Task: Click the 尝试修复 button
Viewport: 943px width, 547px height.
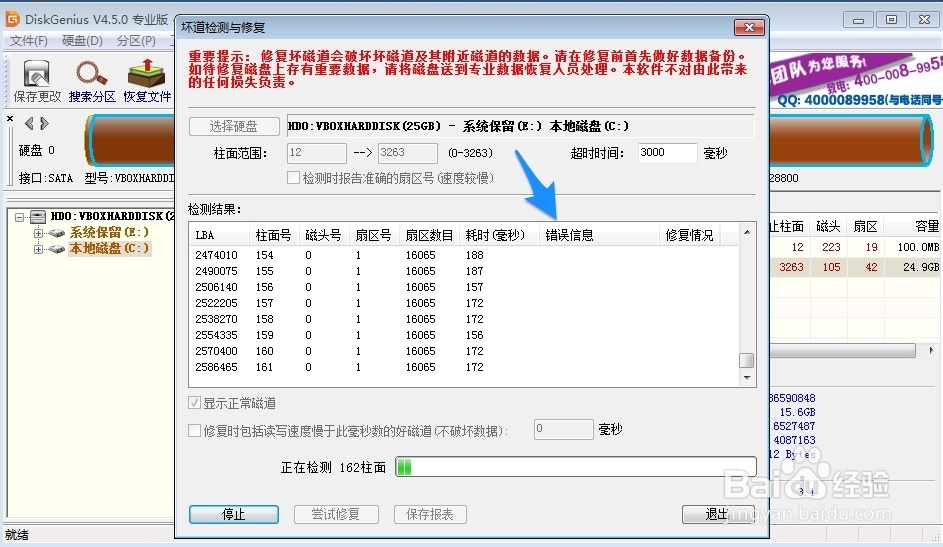Action: coord(336,515)
